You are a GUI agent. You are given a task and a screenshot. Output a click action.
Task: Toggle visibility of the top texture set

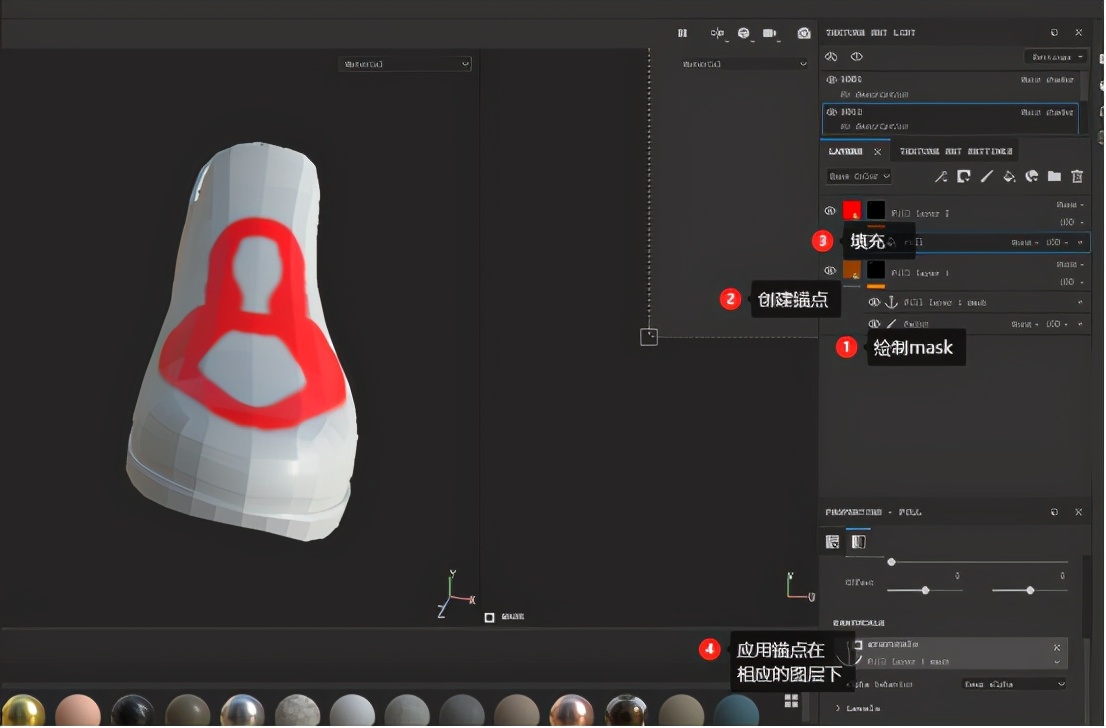(x=832, y=80)
